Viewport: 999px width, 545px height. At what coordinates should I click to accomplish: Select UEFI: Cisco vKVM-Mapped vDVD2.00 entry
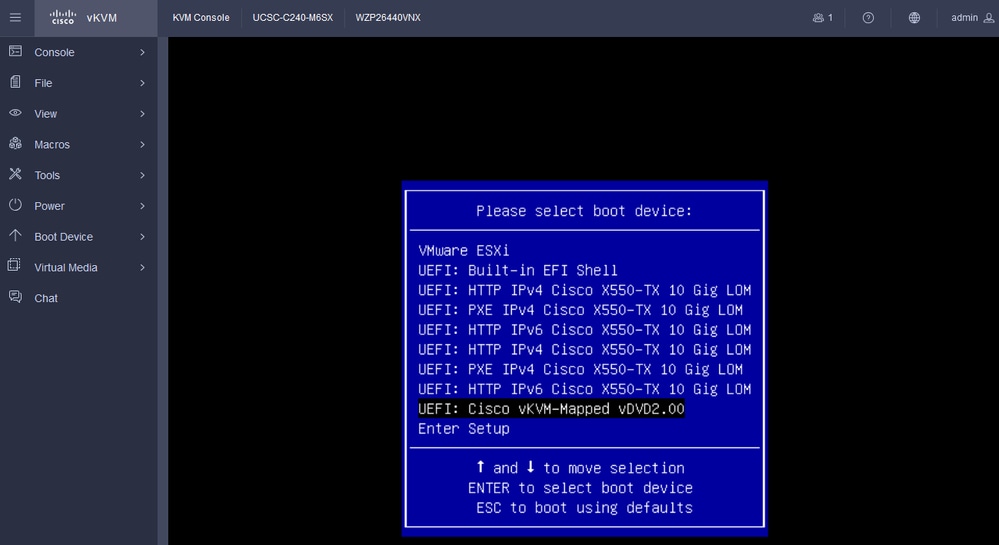tap(551, 409)
